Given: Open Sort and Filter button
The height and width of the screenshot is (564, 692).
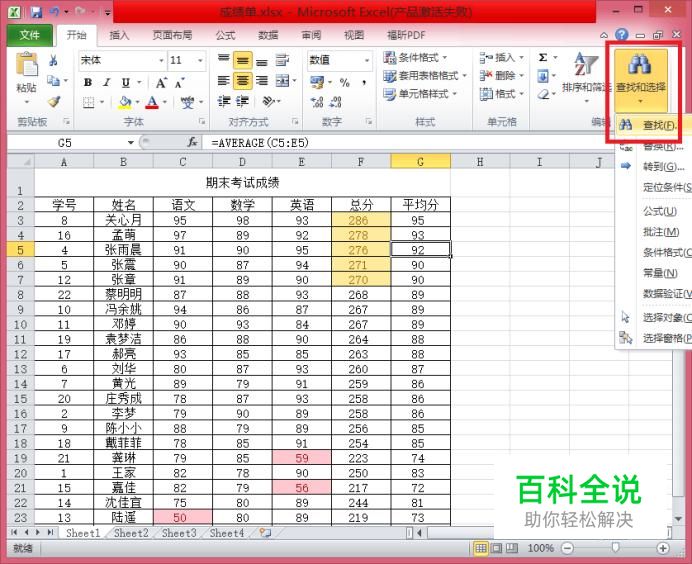Looking at the screenshot, I should coord(587,76).
